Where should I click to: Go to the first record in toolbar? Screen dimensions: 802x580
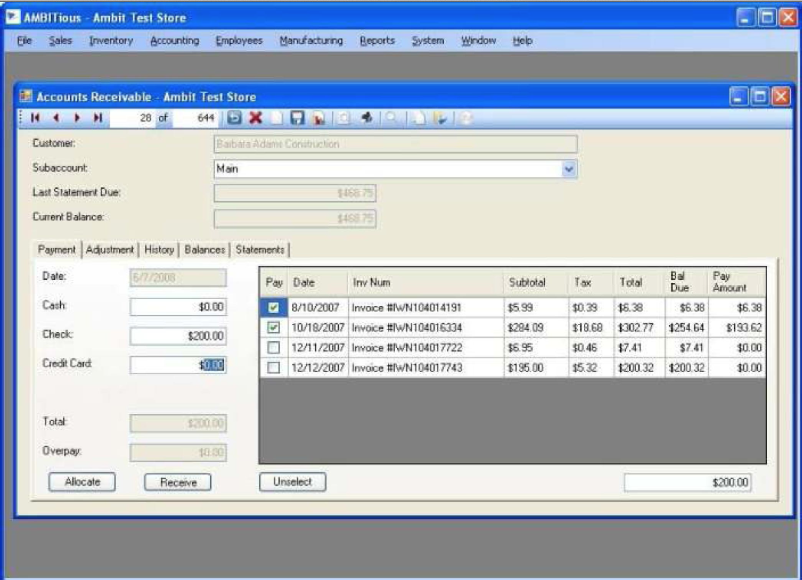coord(35,118)
